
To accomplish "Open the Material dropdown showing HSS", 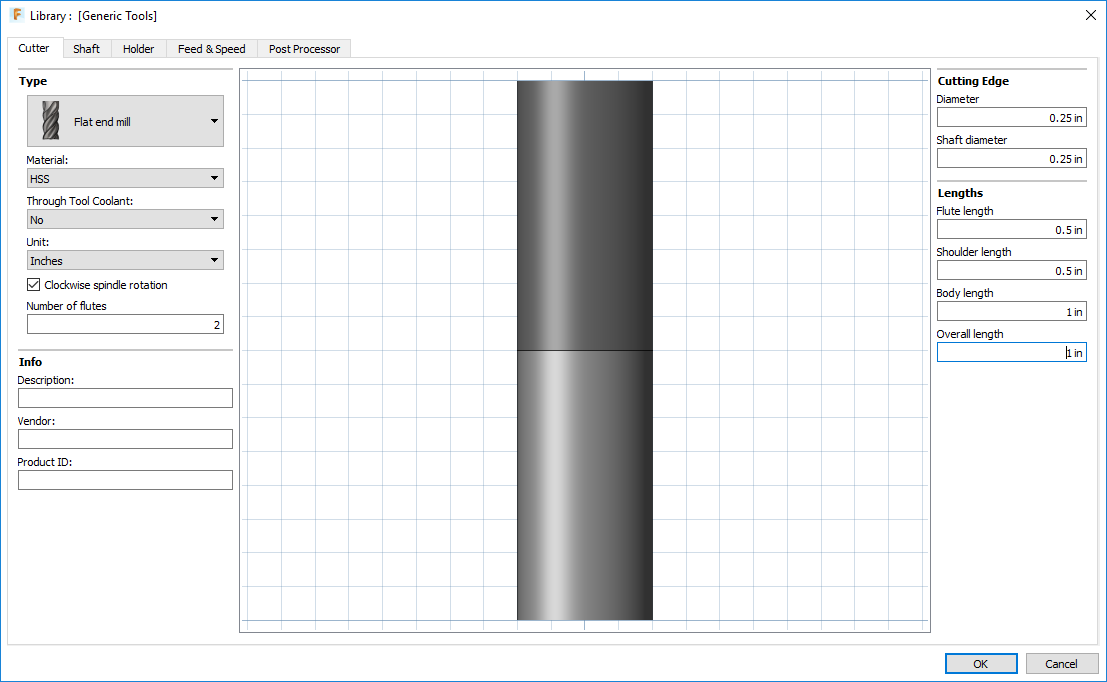I will tap(125, 179).
